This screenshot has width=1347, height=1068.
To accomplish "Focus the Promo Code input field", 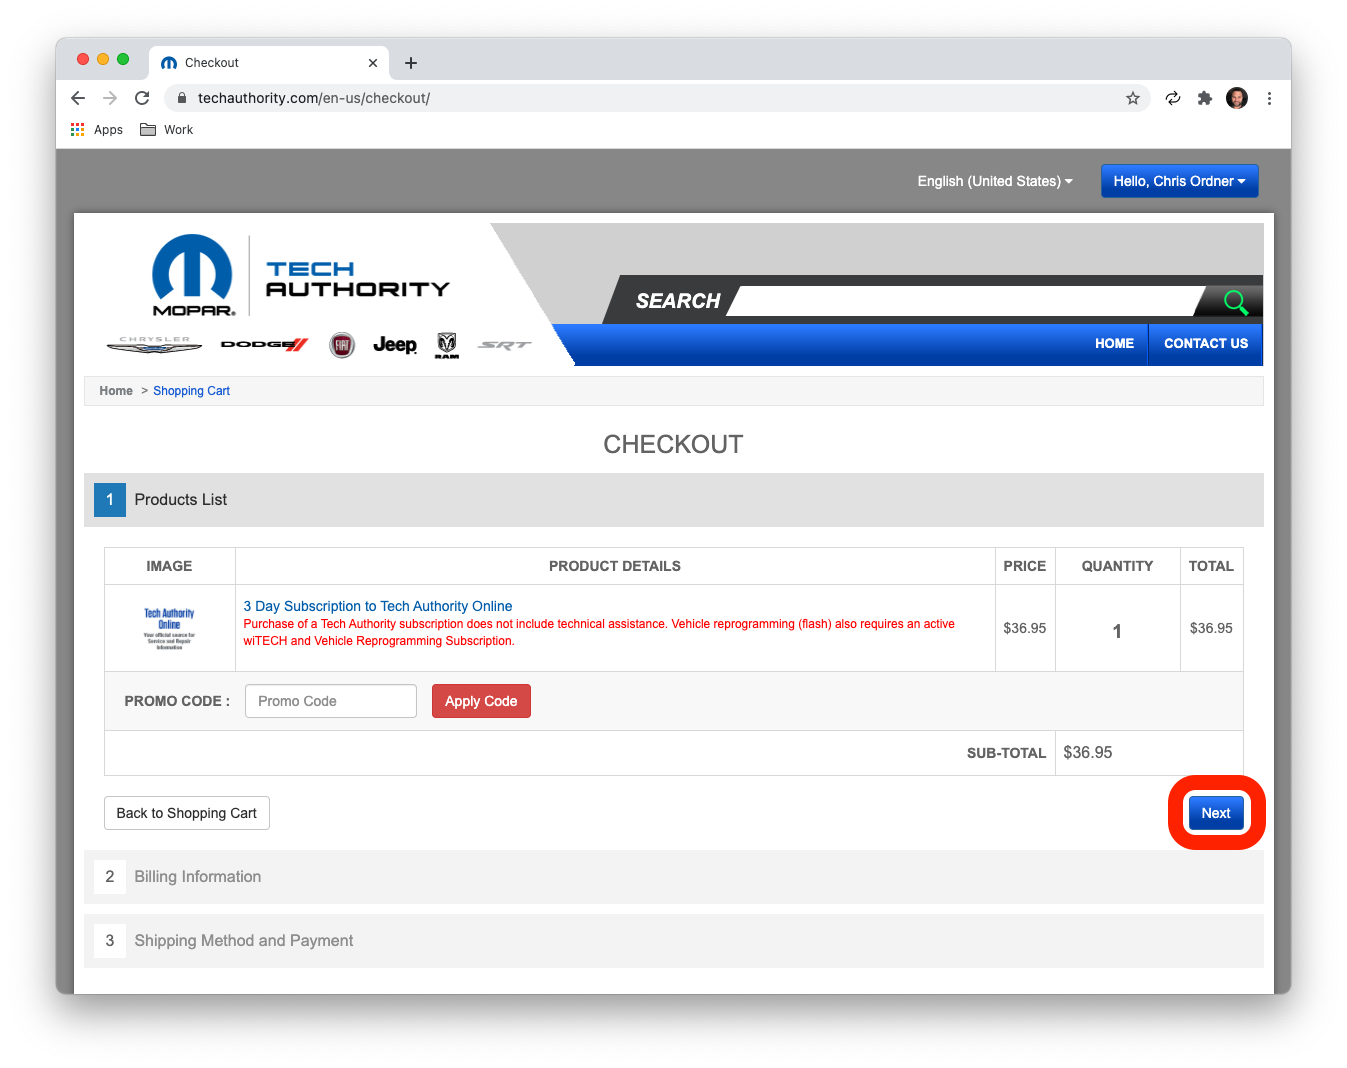I will (x=331, y=701).
